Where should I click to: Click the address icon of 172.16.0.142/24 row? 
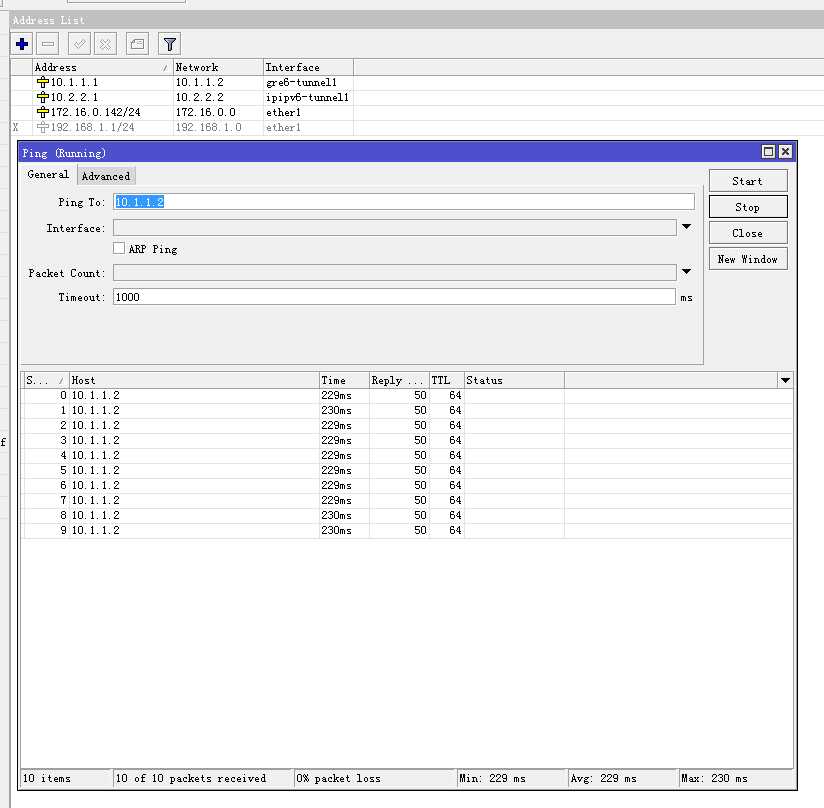coord(43,112)
